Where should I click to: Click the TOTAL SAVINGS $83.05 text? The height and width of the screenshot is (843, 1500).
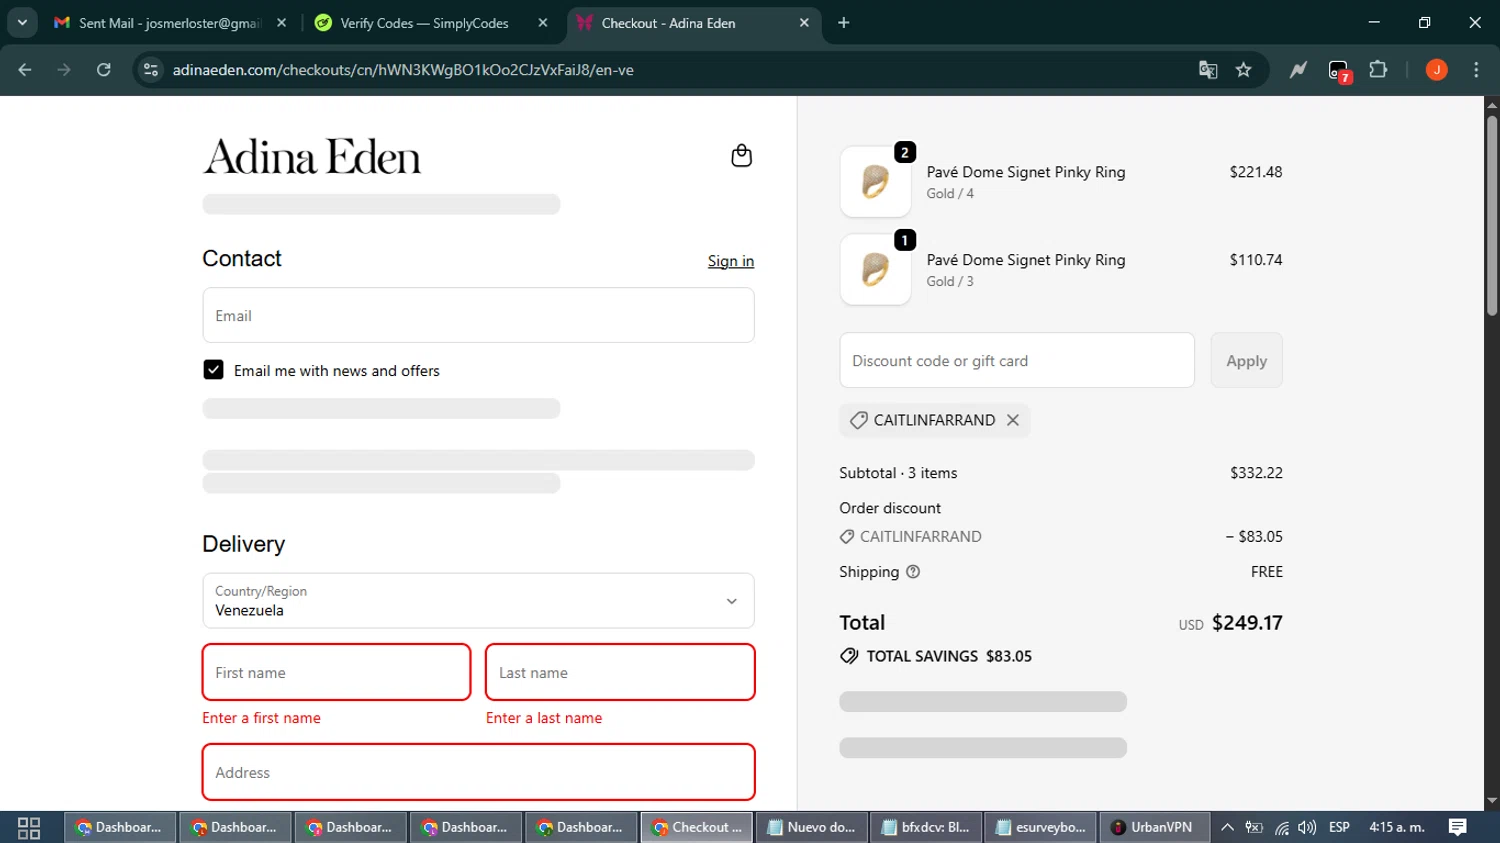(x=949, y=656)
